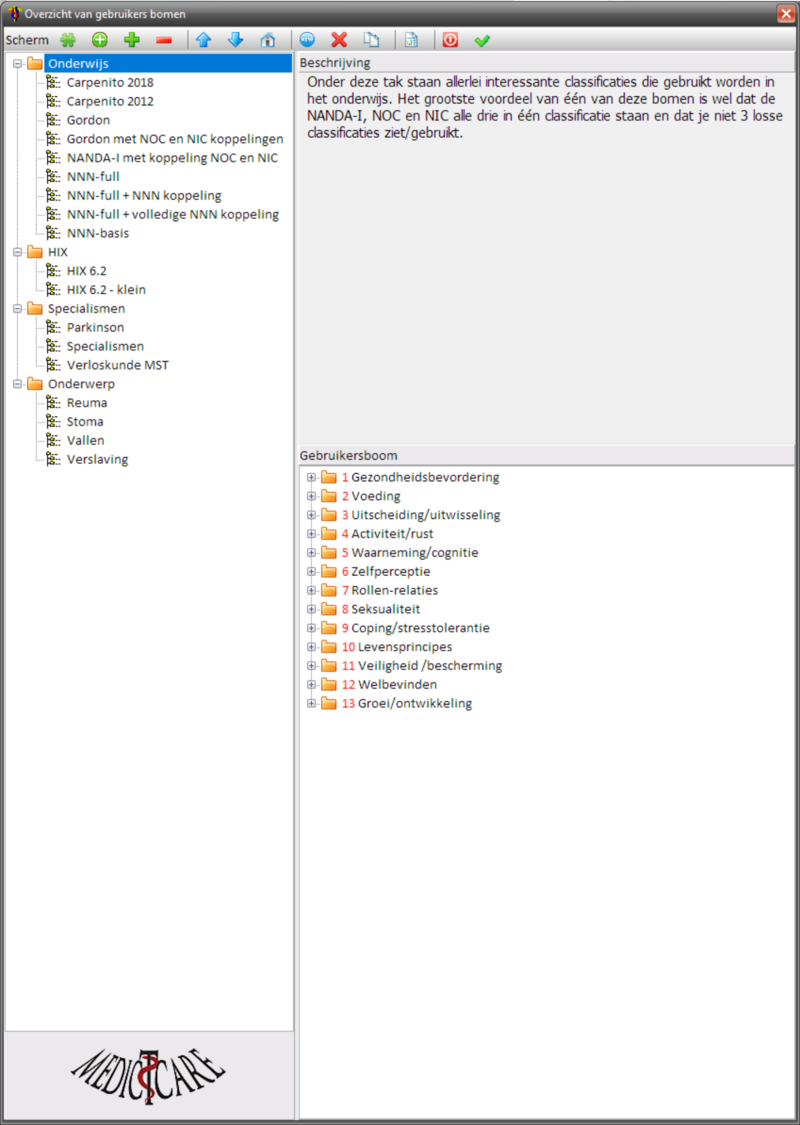The height and width of the screenshot is (1125, 800).
Task: Click the blue up arrow icon
Action: [x=204, y=40]
